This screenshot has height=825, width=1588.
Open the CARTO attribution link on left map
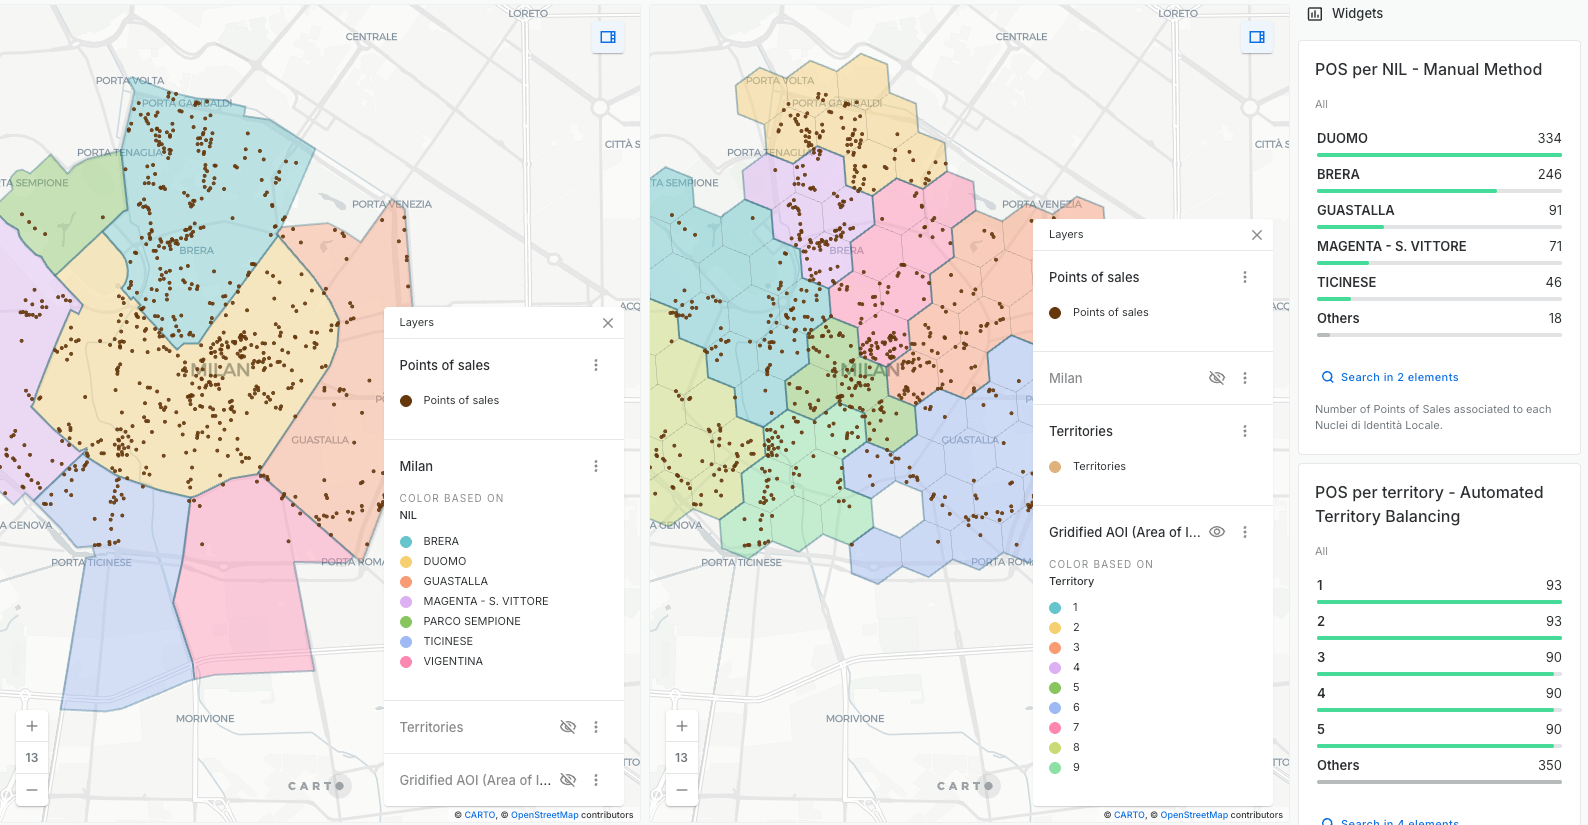480,815
